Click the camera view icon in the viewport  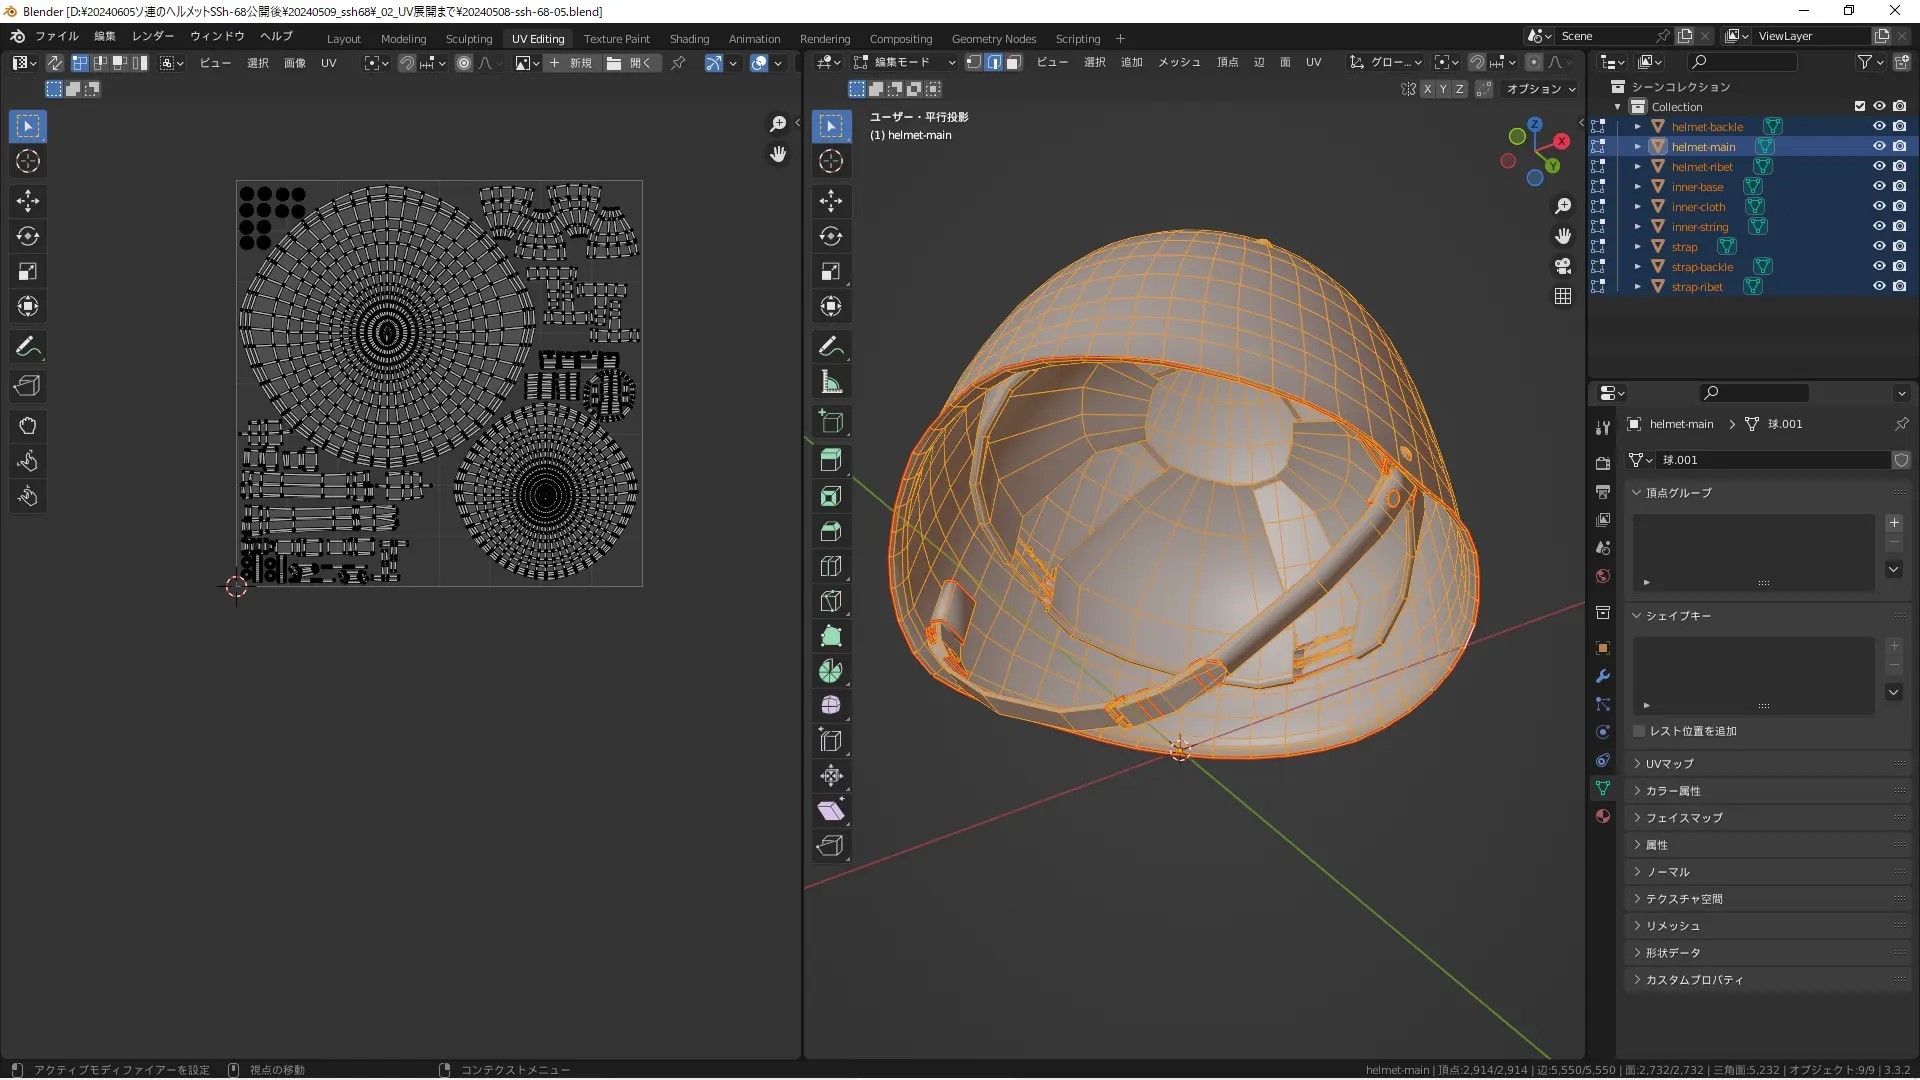point(1563,266)
